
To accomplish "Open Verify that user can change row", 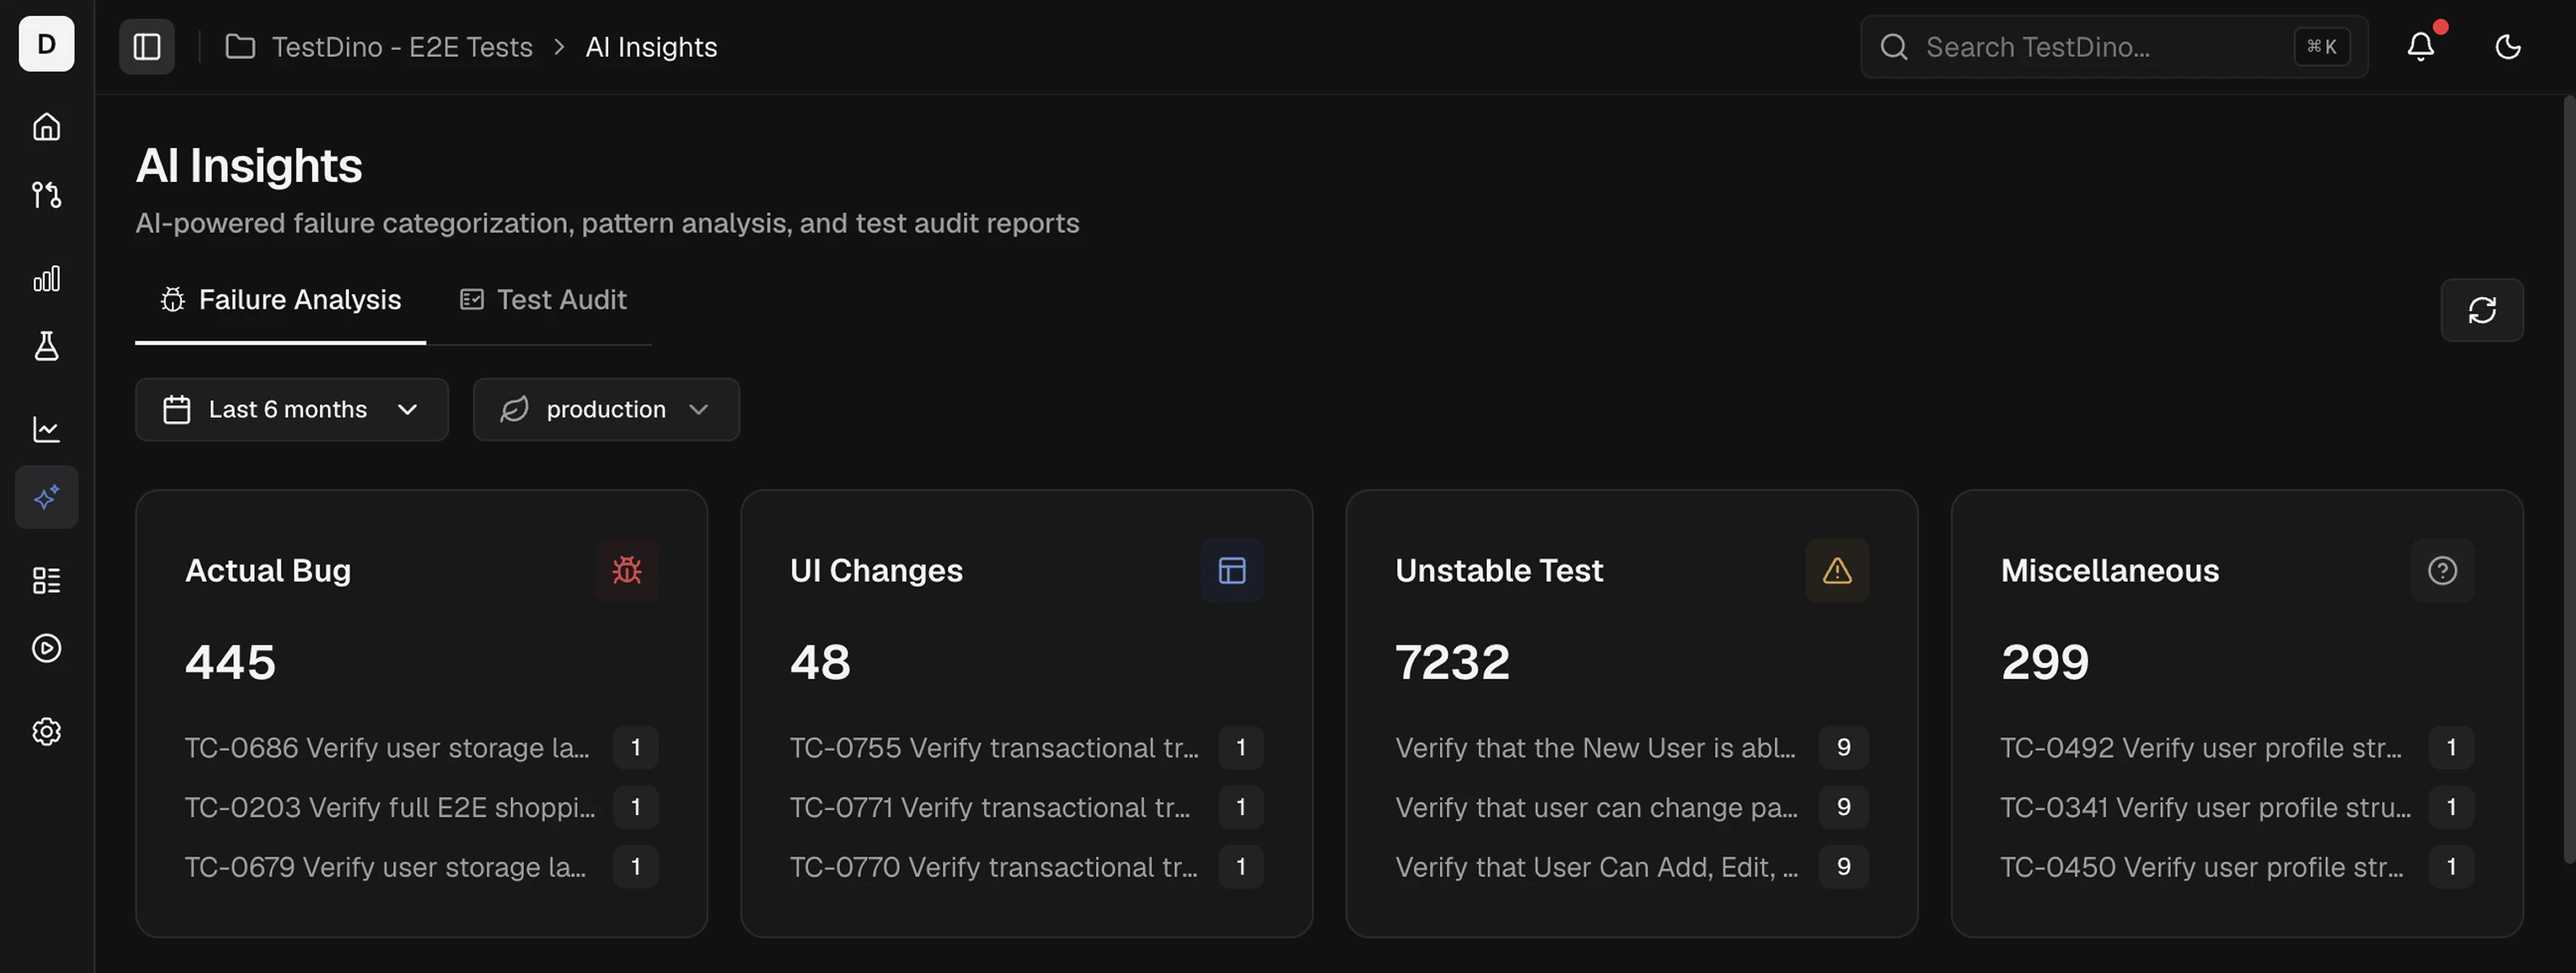I will tap(1631, 807).
